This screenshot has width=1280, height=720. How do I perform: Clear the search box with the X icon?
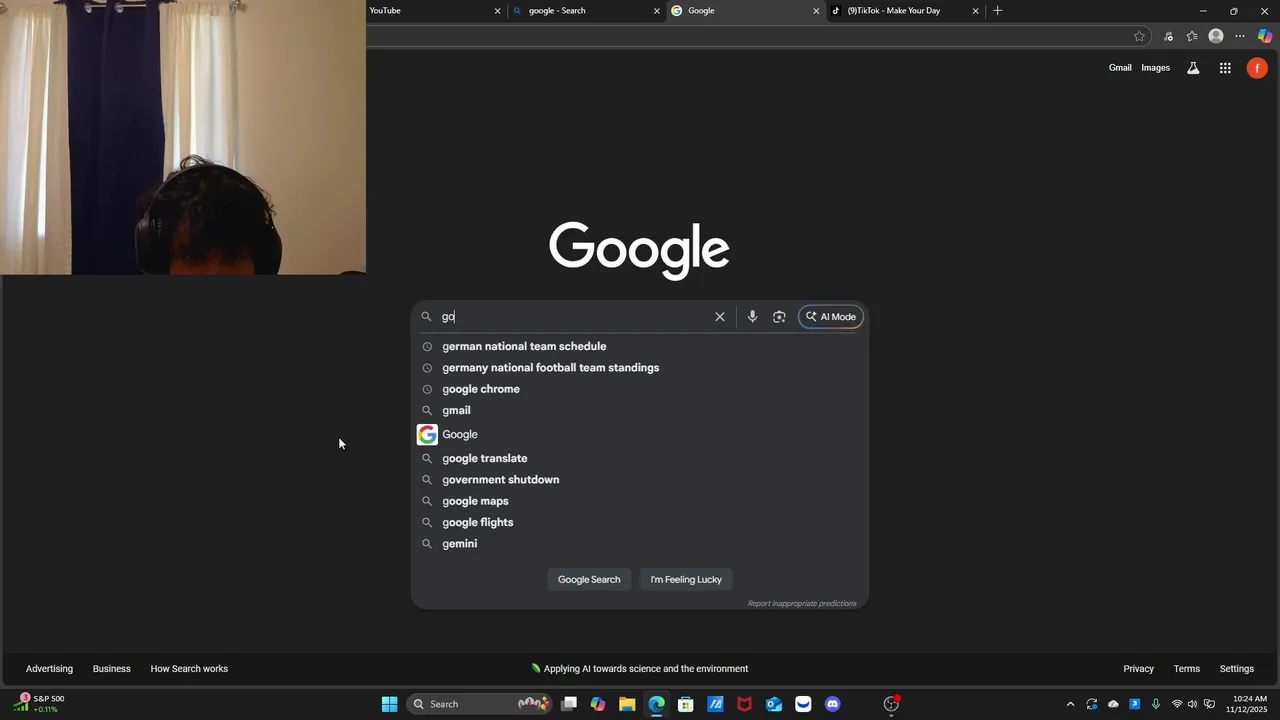coord(719,317)
